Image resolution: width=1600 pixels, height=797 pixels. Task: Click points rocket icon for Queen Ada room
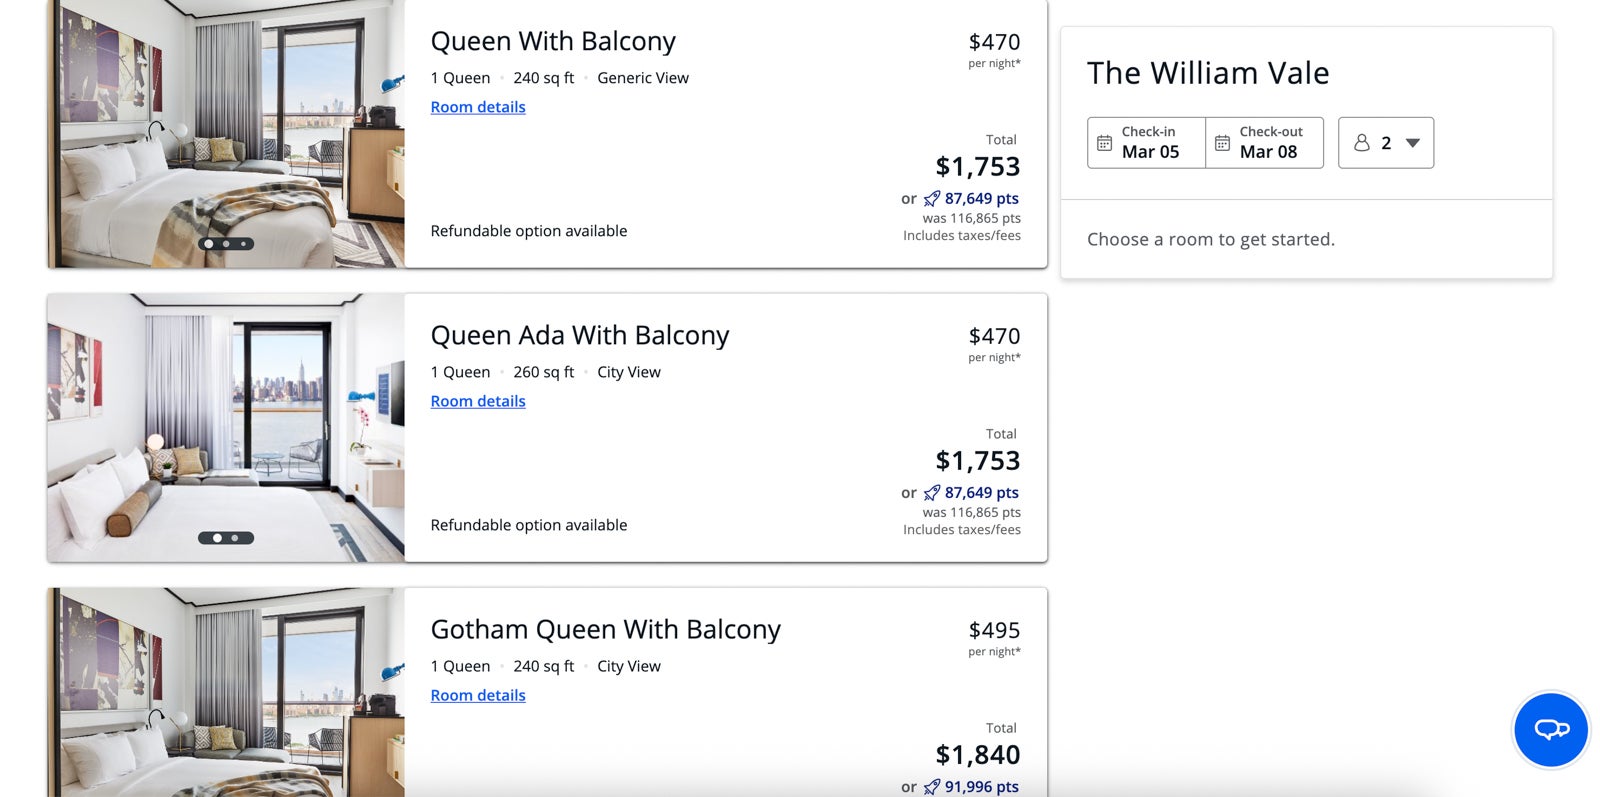pyautogui.click(x=932, y=493)
